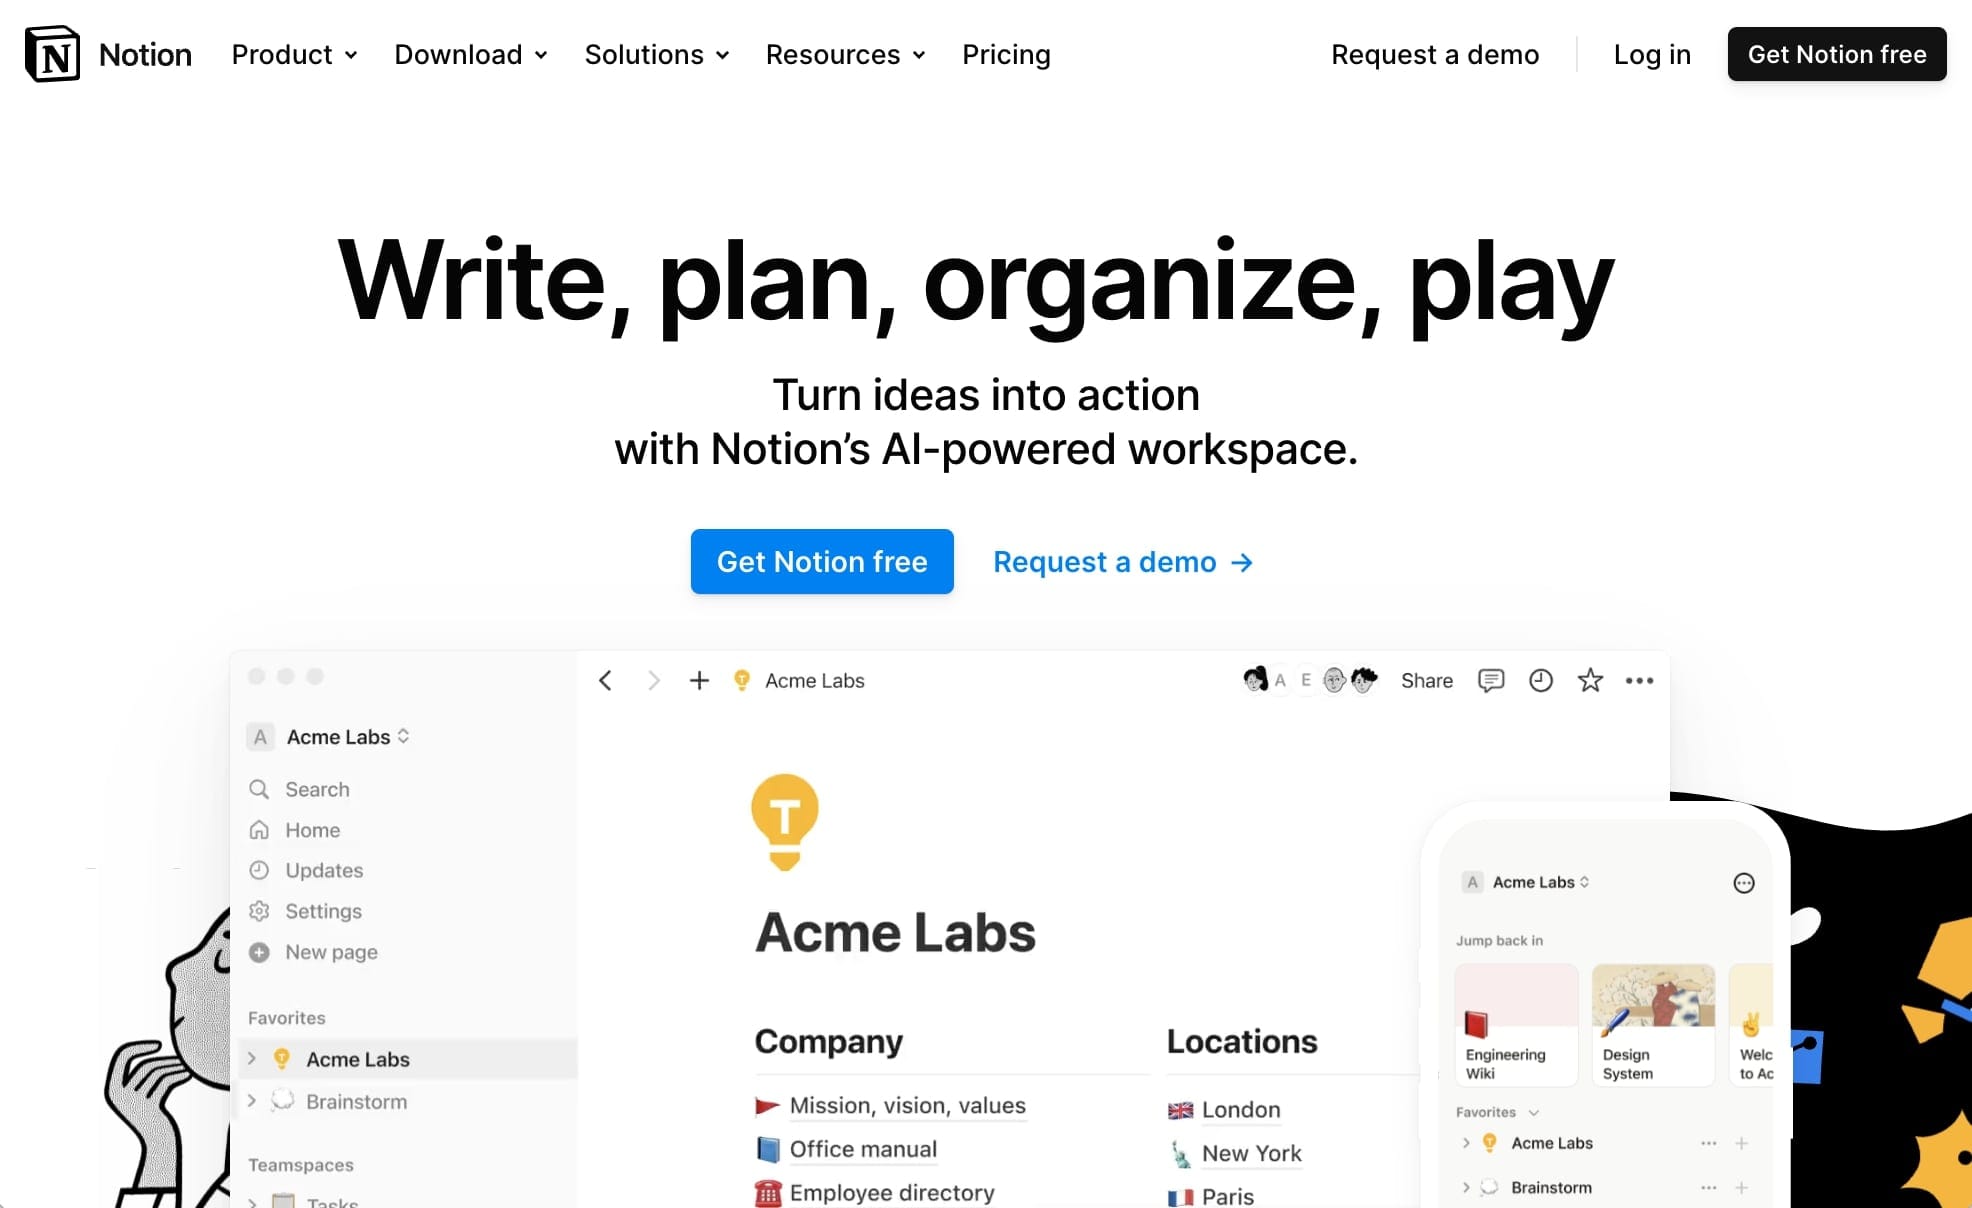Image resolution: width=1972 pixels, height=1208 pixels.
Task: Open the Solutions dropdown menu
Action: [x=656, y=55]
